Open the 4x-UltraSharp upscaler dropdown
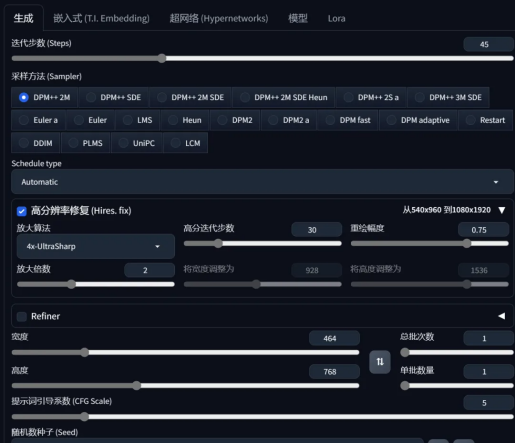This screenshot has width=516, height=444. (x=96, y=246)
